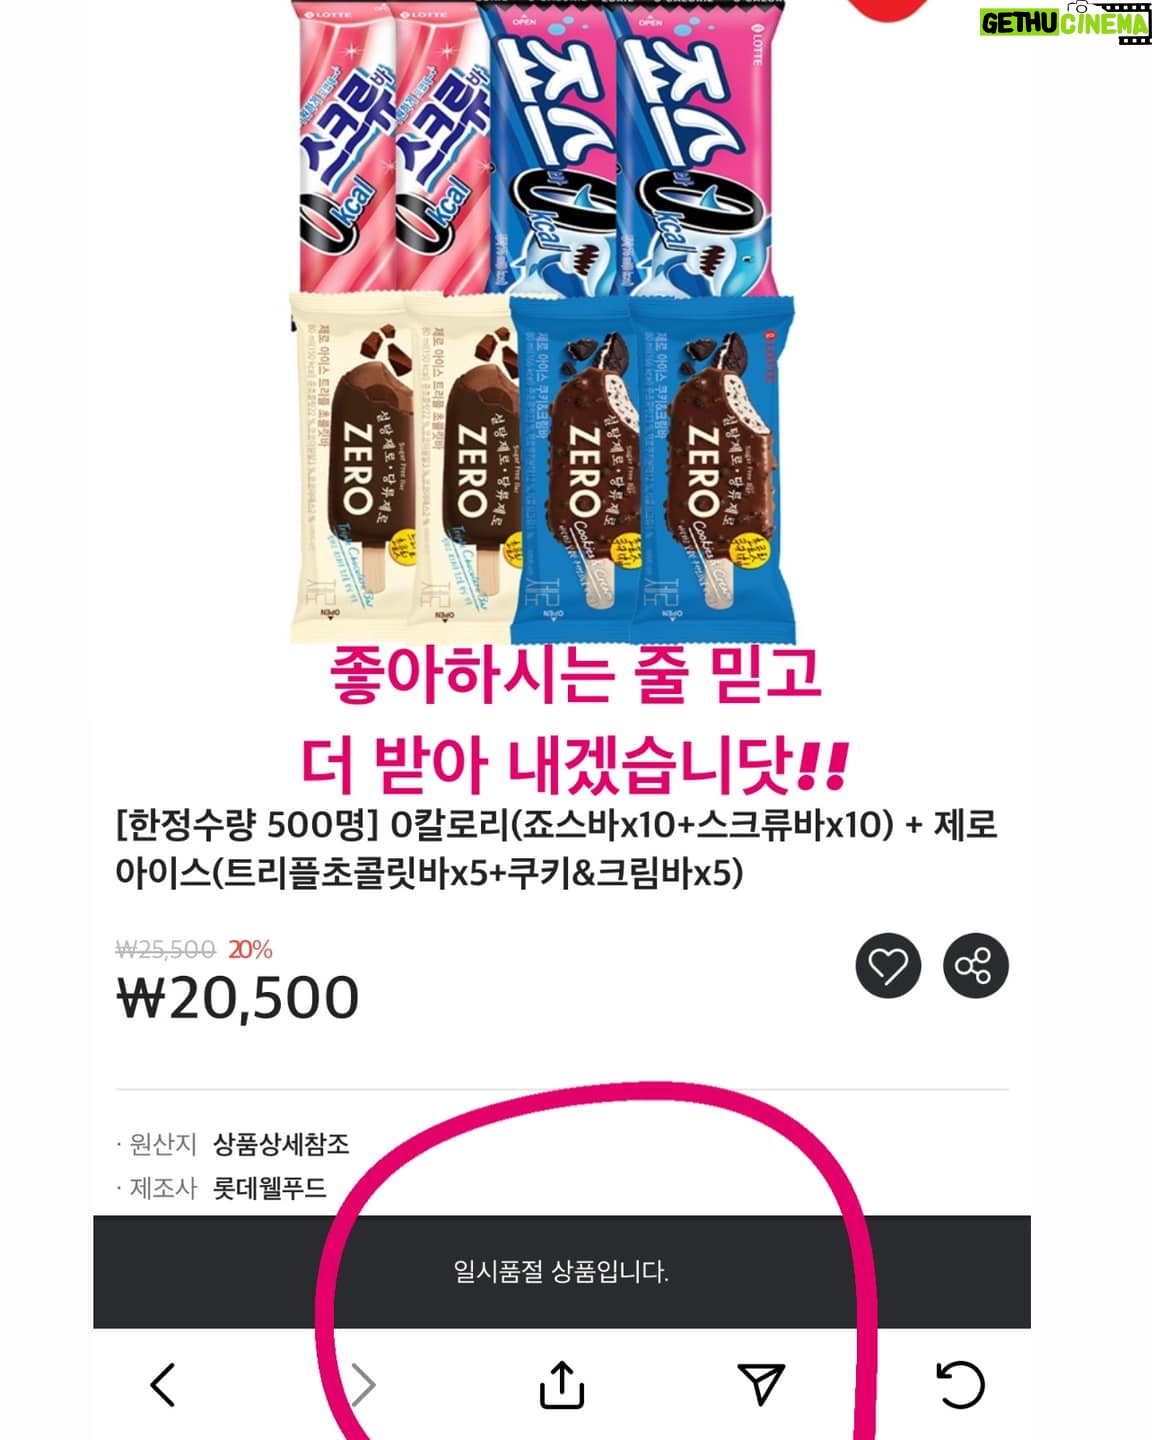The image size is (1152, 1440).
Task: Go forward with the right chevron
Action: click(363, 1385)
